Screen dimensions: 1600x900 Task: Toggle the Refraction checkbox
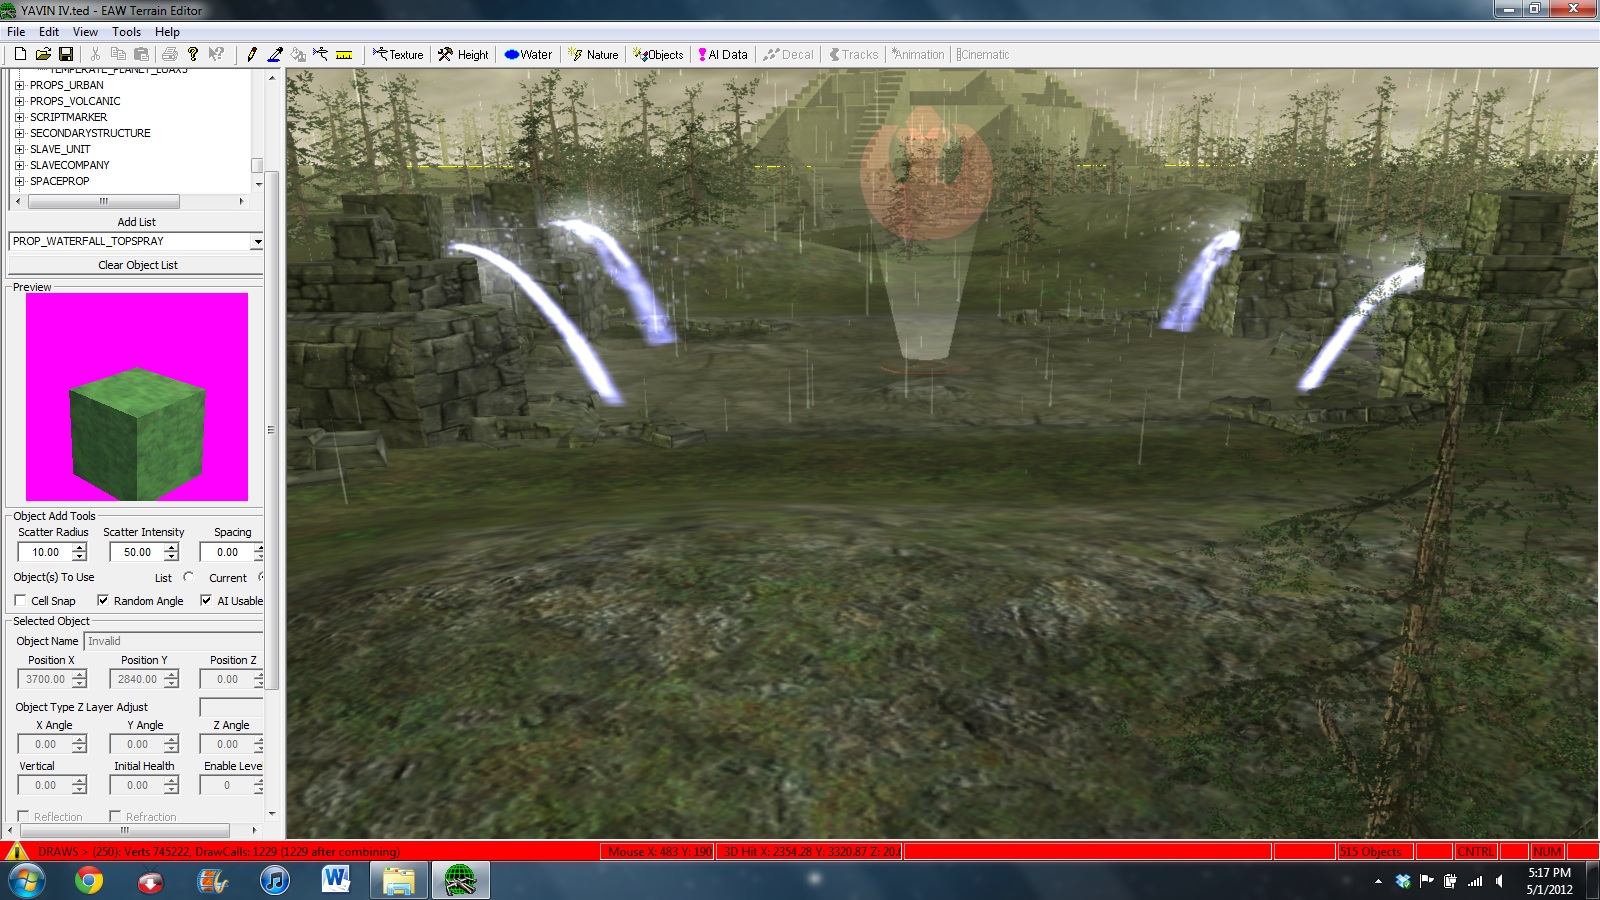(115, 816)
